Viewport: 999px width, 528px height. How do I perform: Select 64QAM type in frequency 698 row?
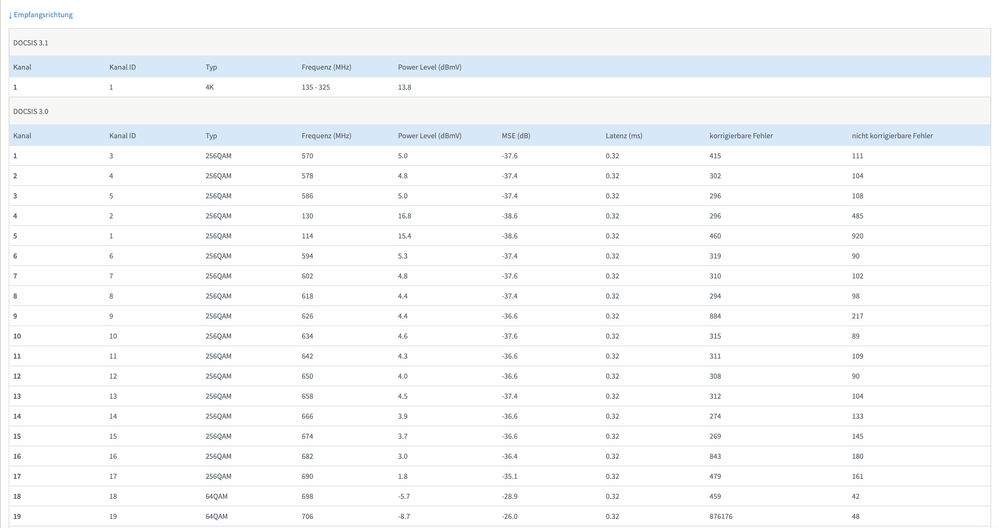pyautogui.click(x=217, y=497)
